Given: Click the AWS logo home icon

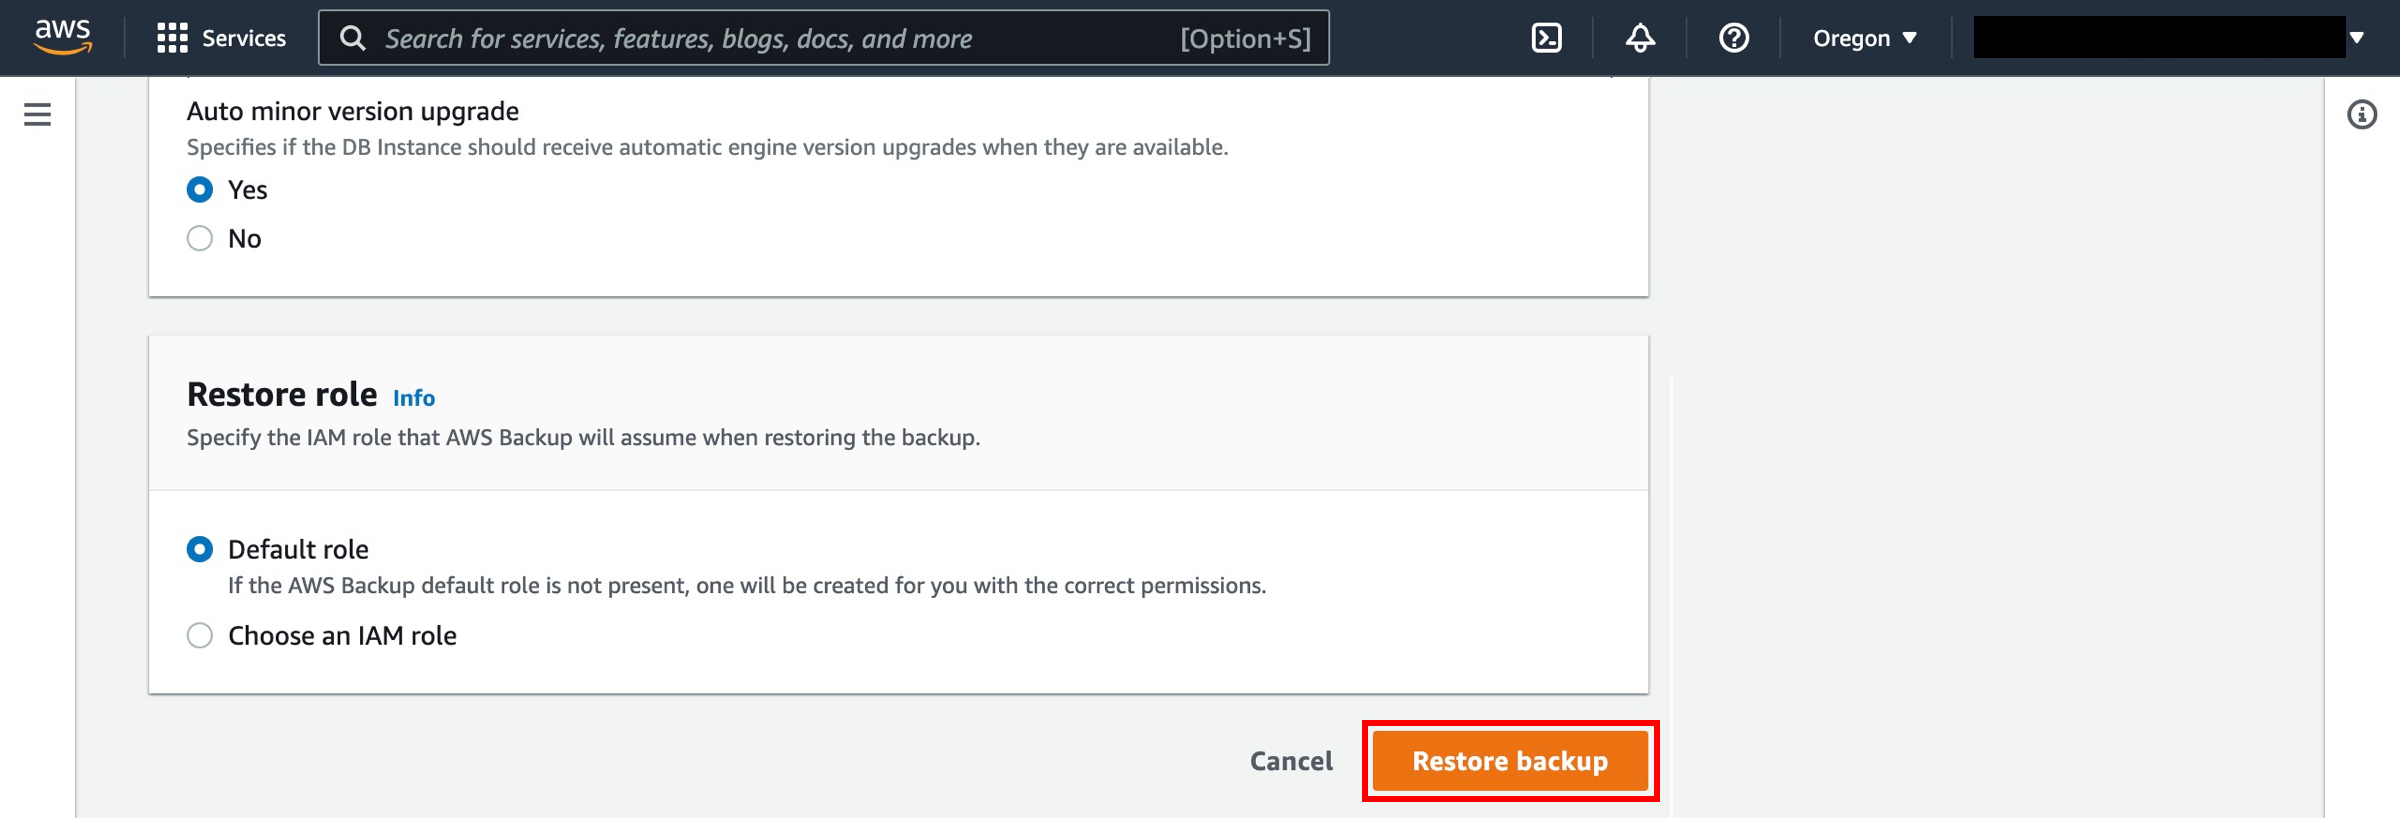Looking at the screenshot, I should click(62, 37).
